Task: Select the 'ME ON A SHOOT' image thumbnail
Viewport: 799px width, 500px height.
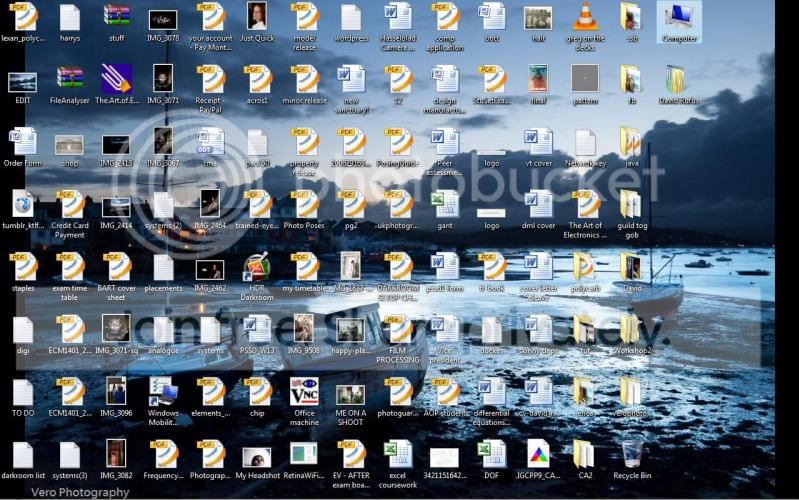Action: click(351, 395)
